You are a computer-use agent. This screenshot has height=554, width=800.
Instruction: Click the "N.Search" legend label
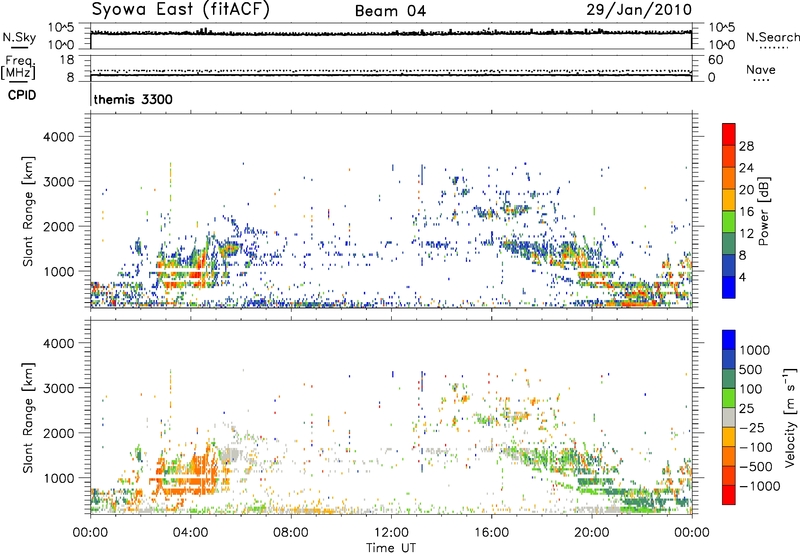772,37
